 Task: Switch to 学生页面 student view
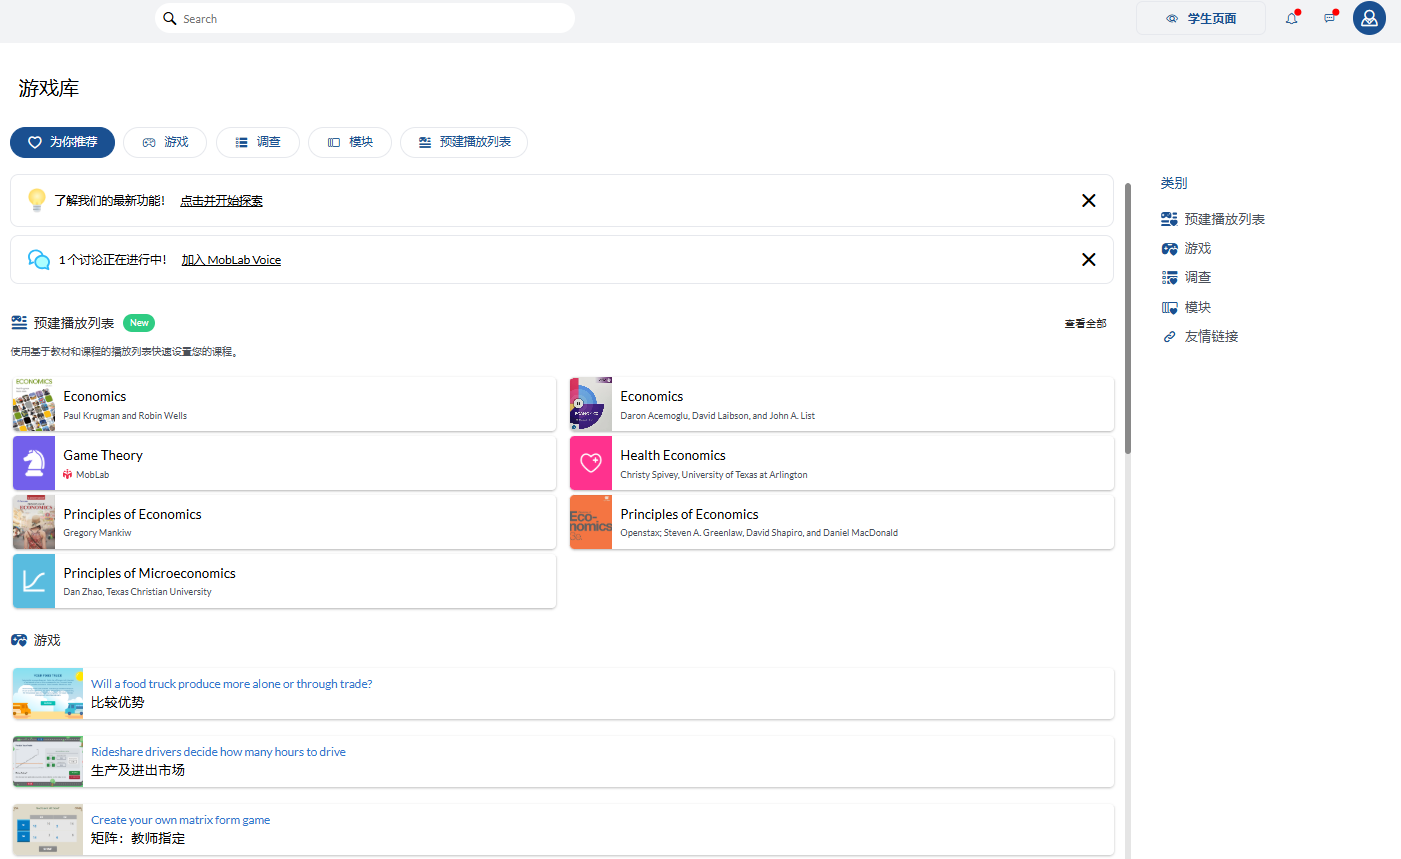1201,18
